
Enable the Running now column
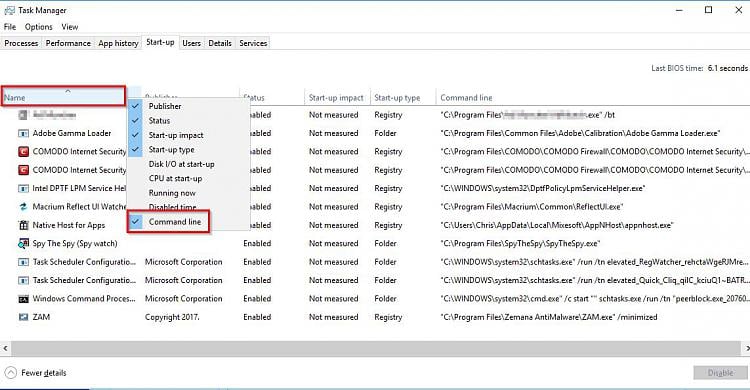[x=172, y=193]
